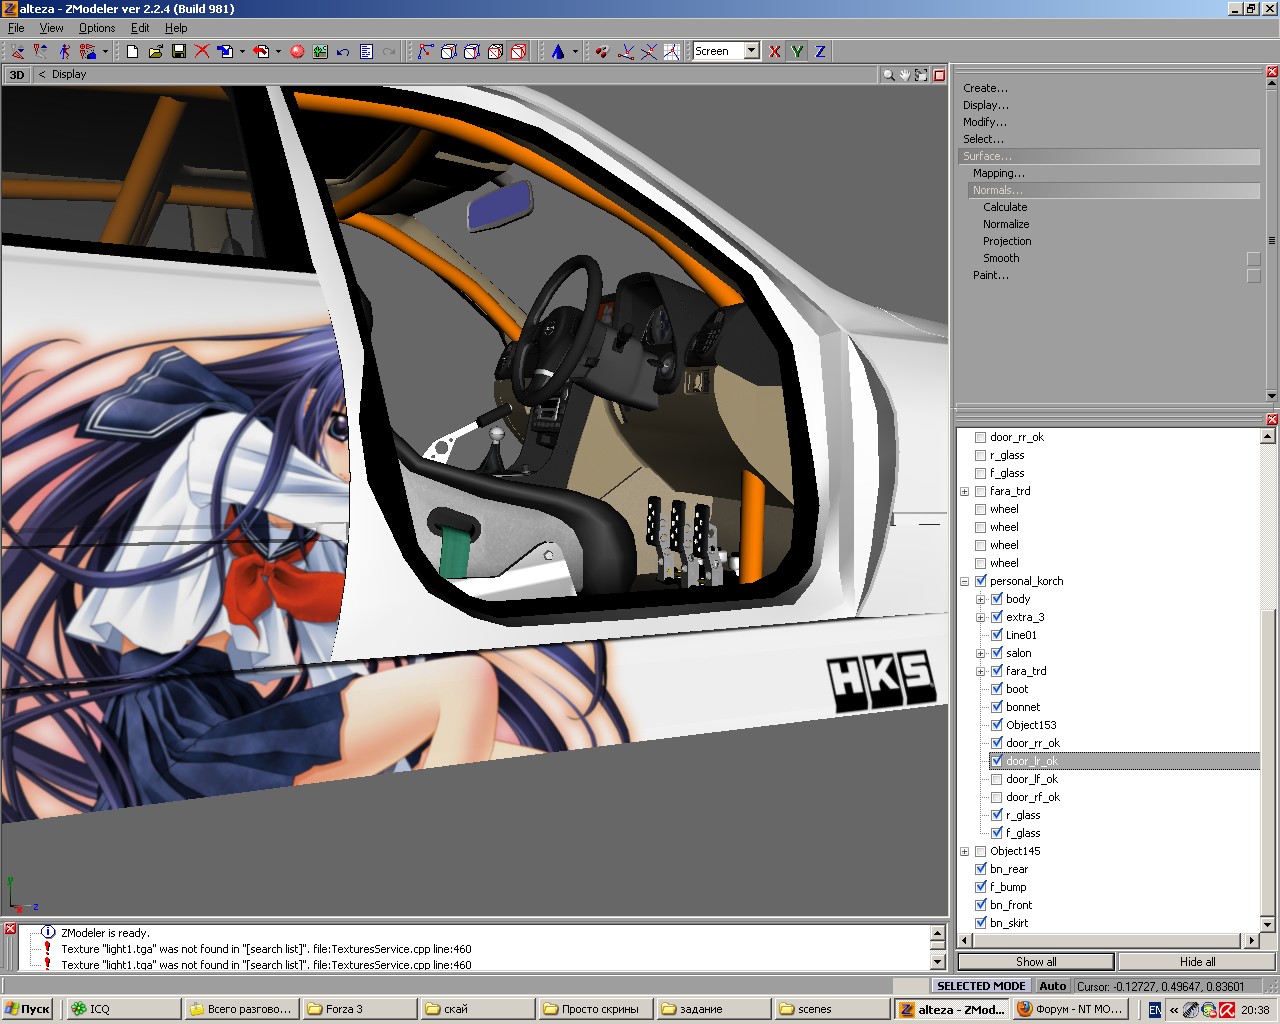The height and width of the screenshot is (1024, 1280).
Task: Select the Calculate normals command
Action: click(x=1005, y=207)
